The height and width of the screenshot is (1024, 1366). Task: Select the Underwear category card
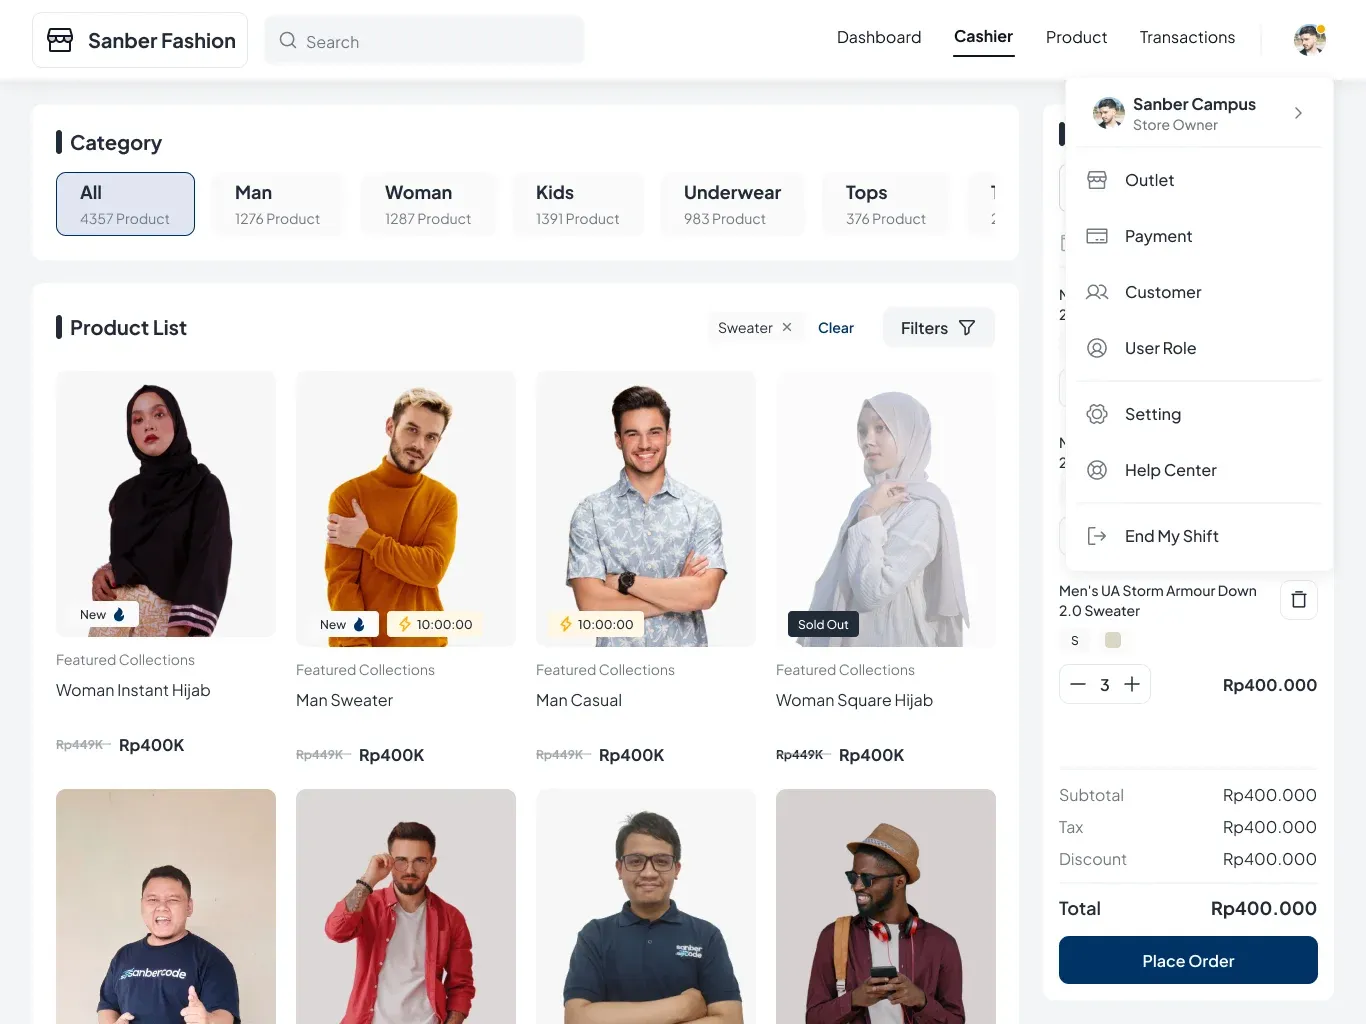click(x=732, y=204)
